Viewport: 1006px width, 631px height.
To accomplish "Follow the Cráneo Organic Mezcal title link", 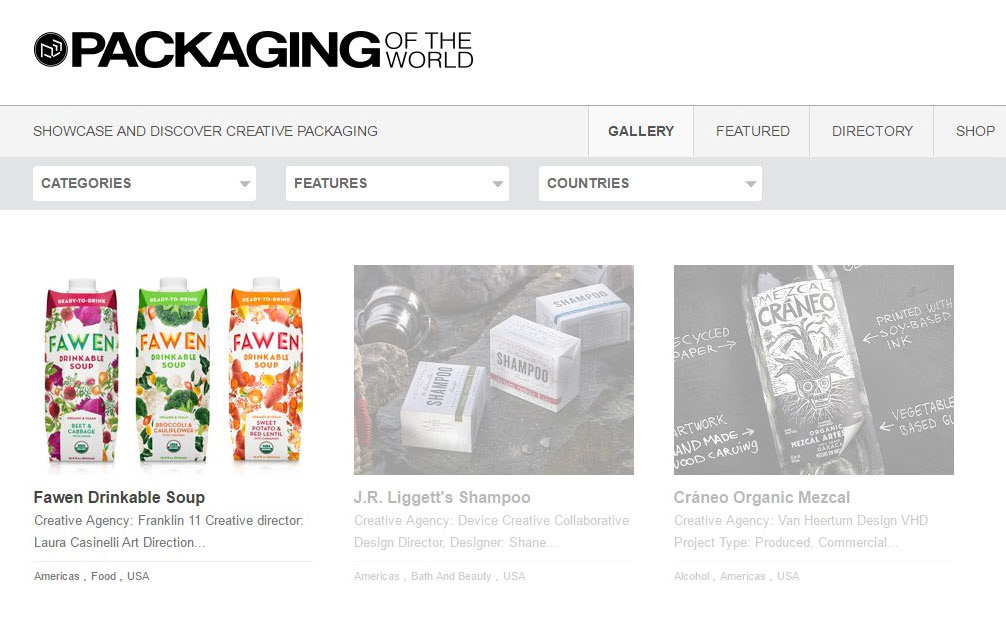I will (x=762, y=498).
